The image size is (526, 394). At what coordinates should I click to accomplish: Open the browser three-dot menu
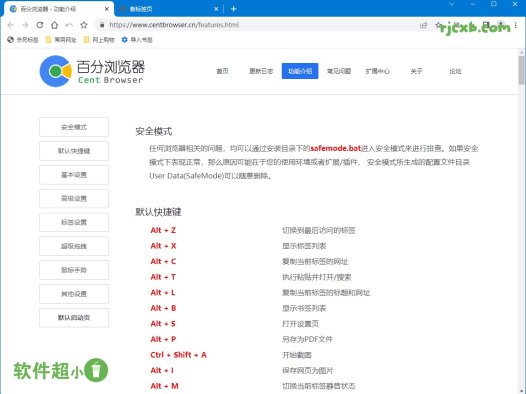[516, 25]
